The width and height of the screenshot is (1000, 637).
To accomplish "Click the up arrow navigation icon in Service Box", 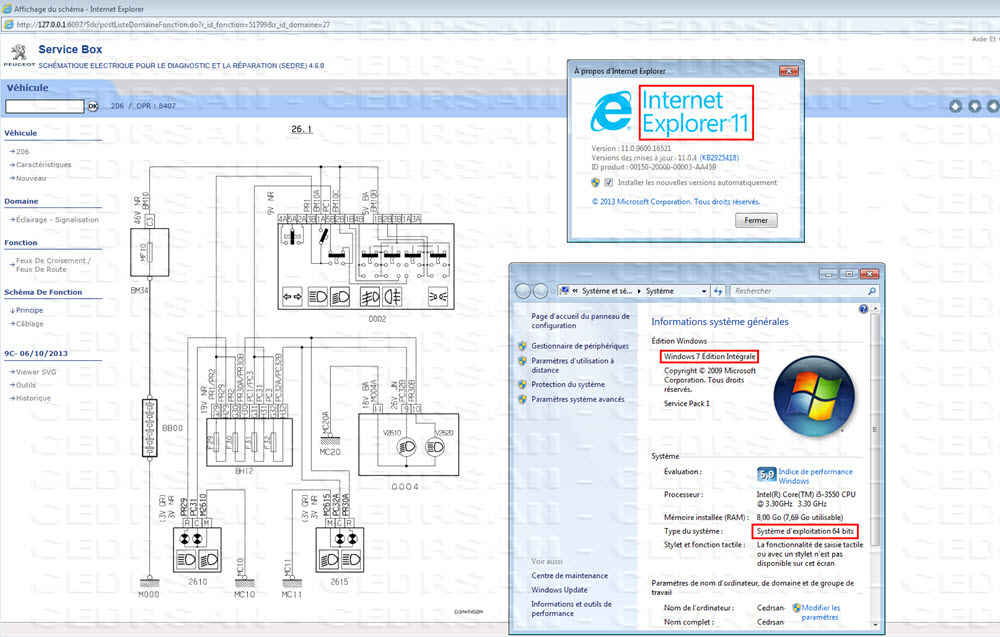I will click(955, 106).
